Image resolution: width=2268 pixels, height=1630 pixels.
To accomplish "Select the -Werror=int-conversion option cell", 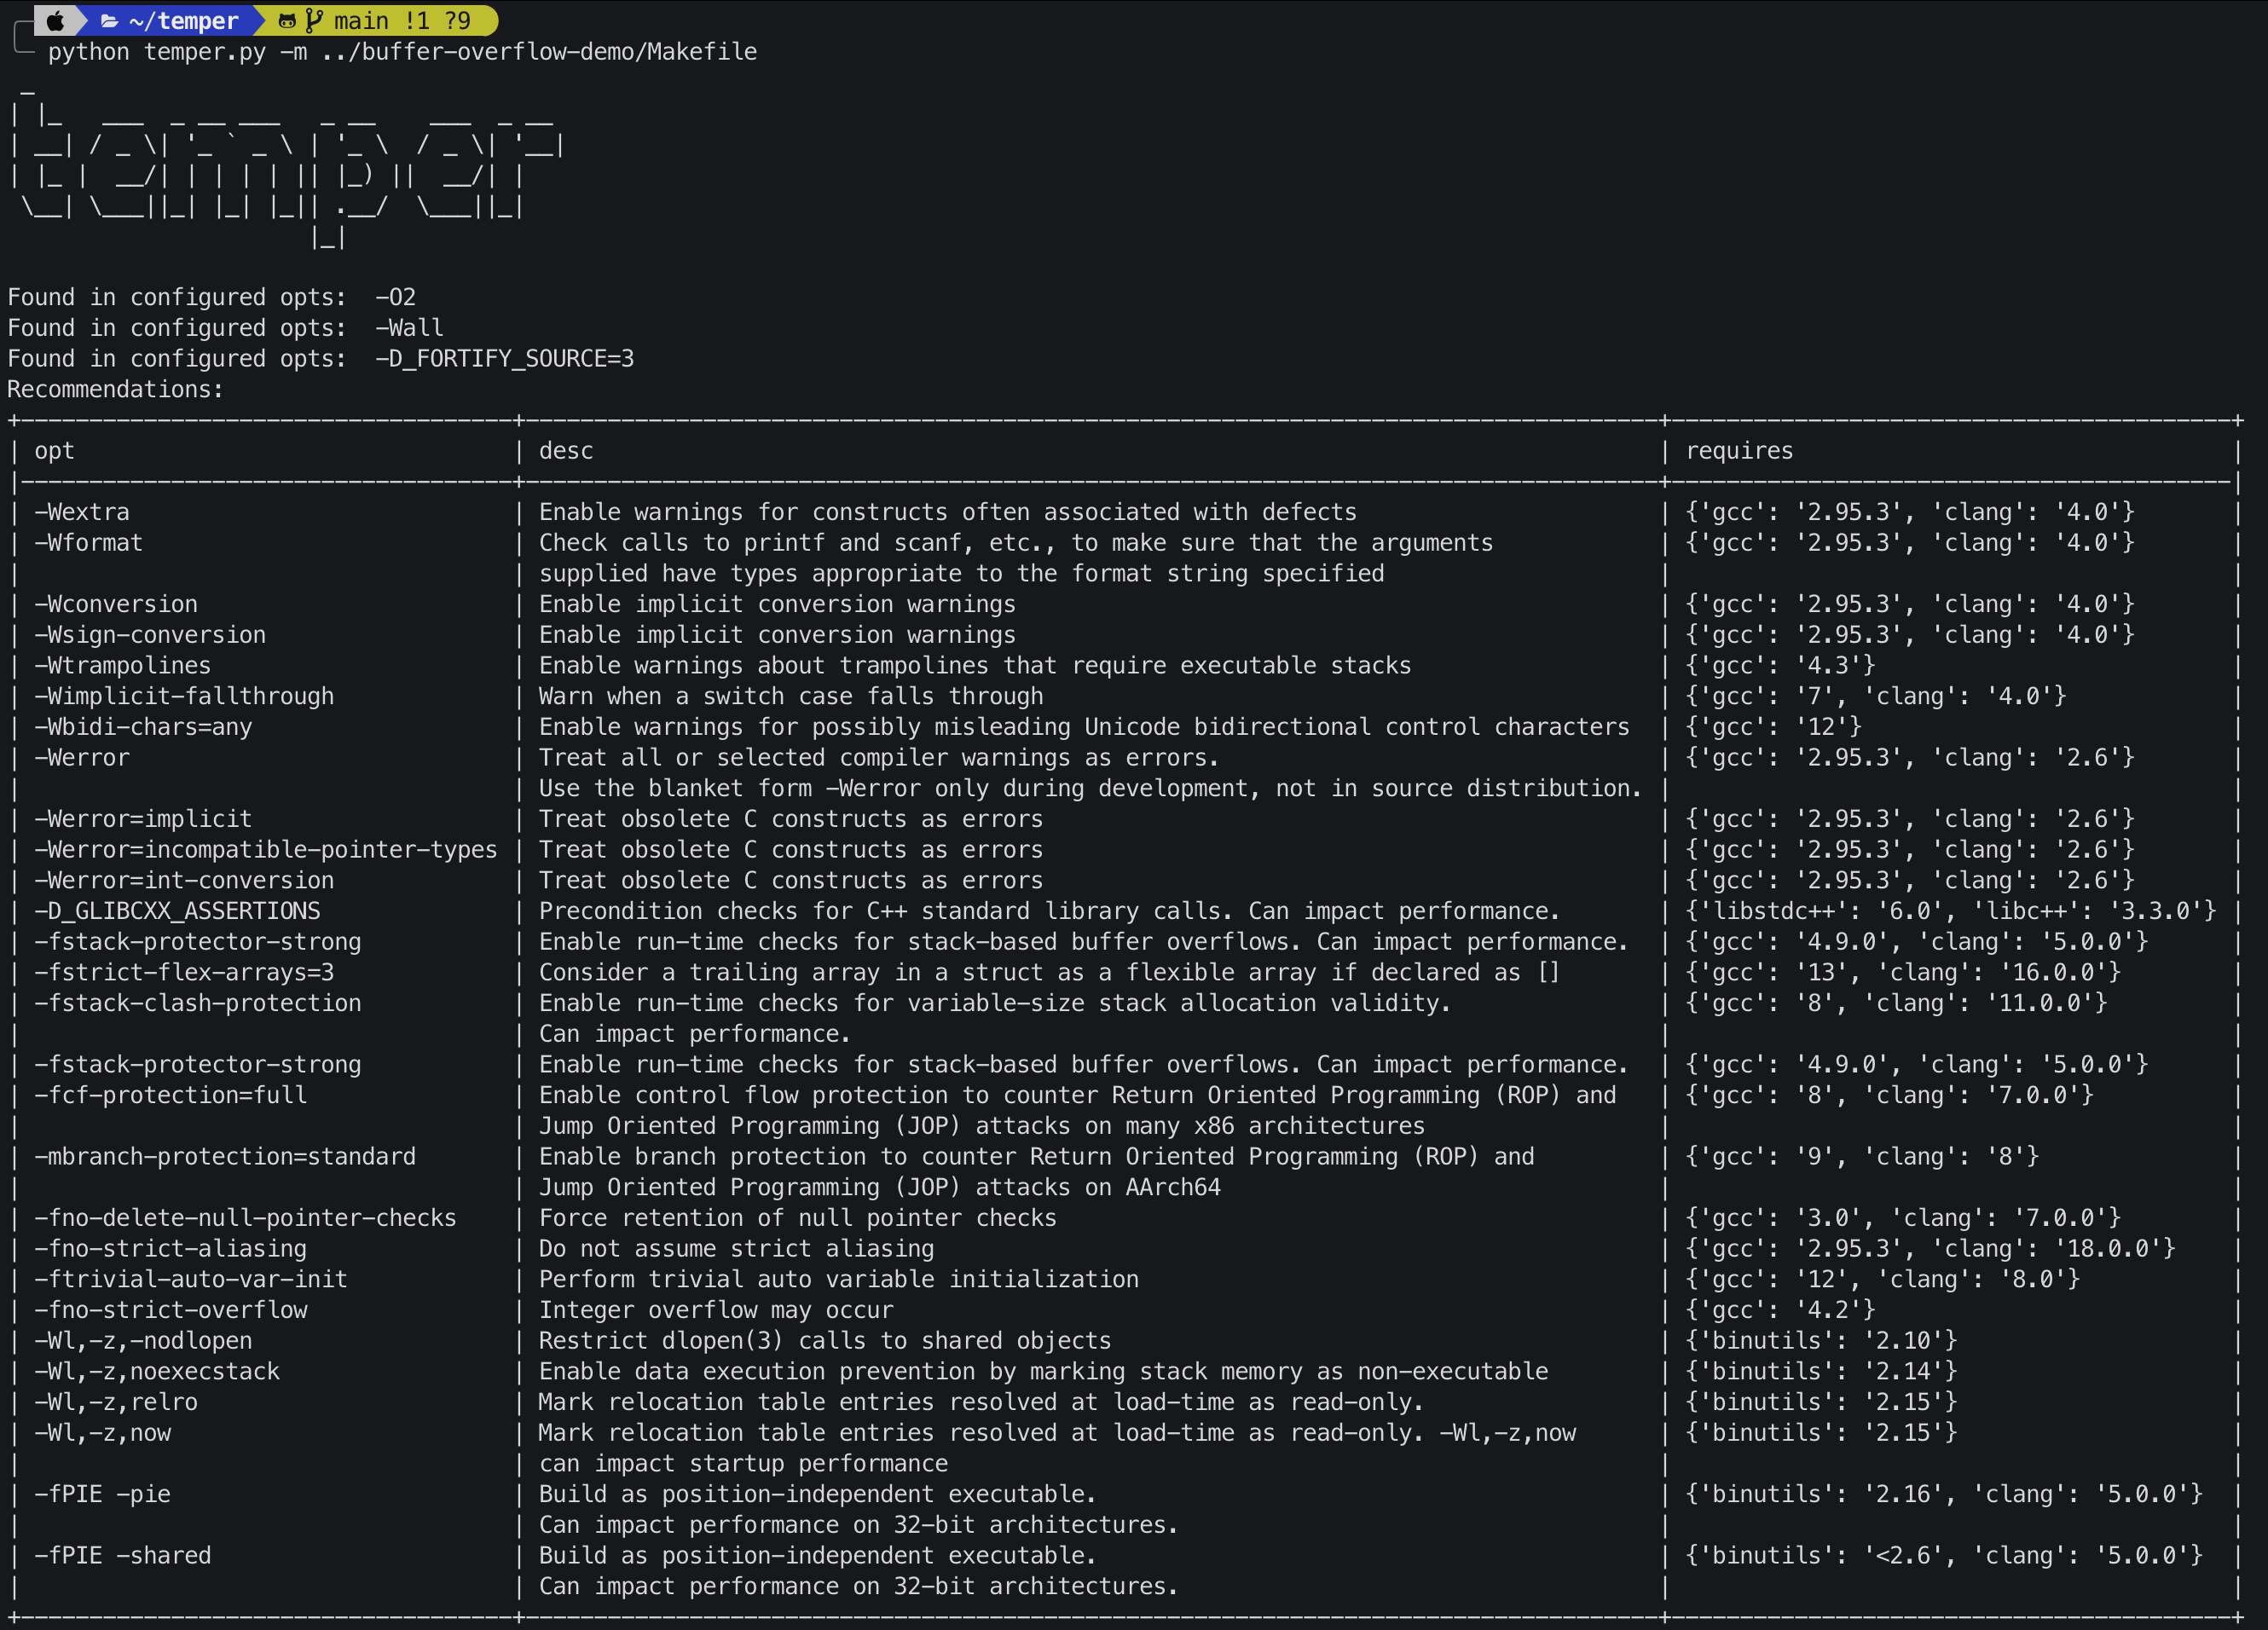I will (184, 881).
